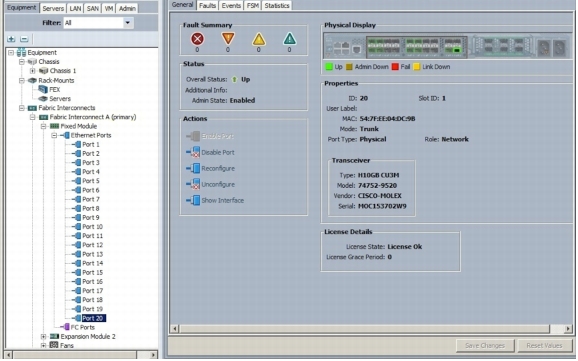Image resolution: width=578 pixels, height=361 pixels.
Task: Click the Expansion Module 2 icon
Action: (54, 337)
